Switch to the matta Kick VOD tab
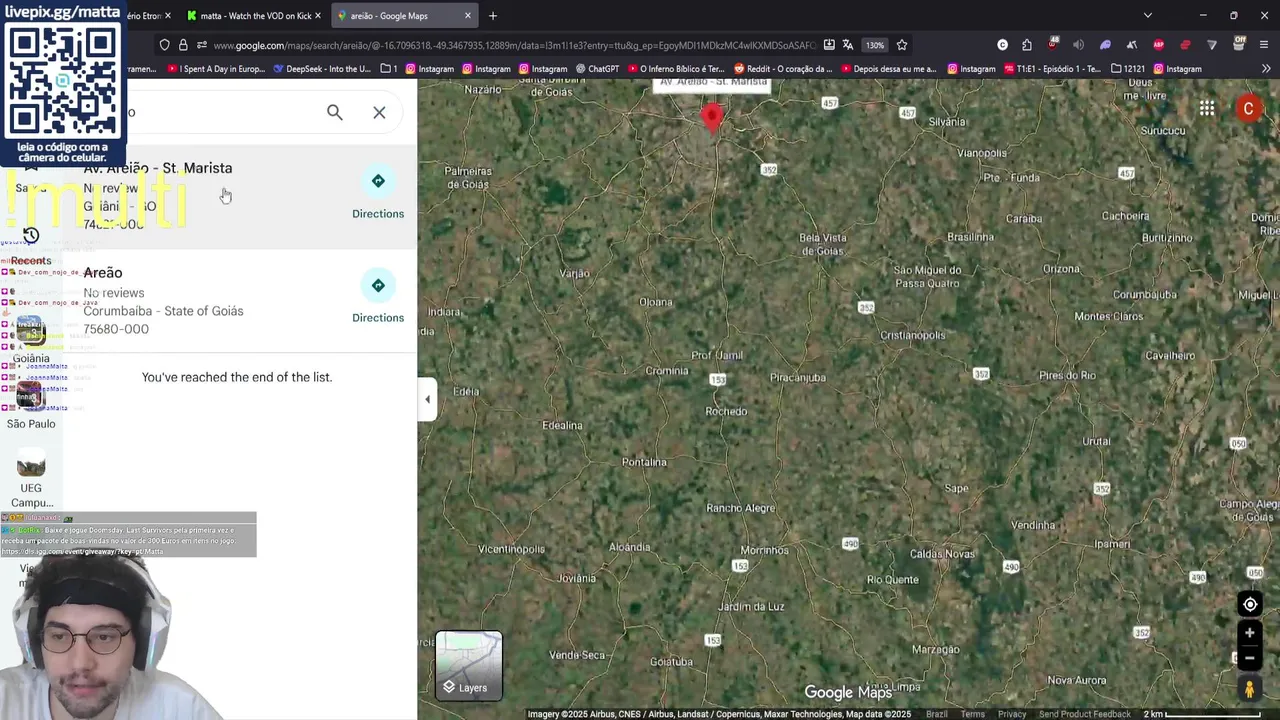 (255, 16)
